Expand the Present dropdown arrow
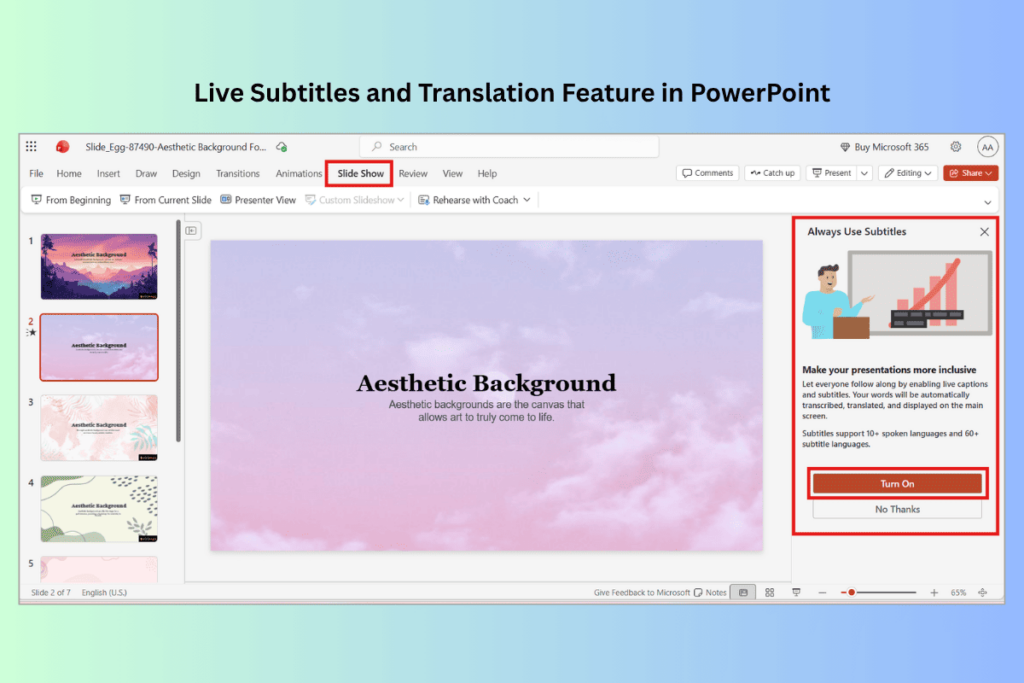The image size is (1024, 683). [x=864, y=173]
